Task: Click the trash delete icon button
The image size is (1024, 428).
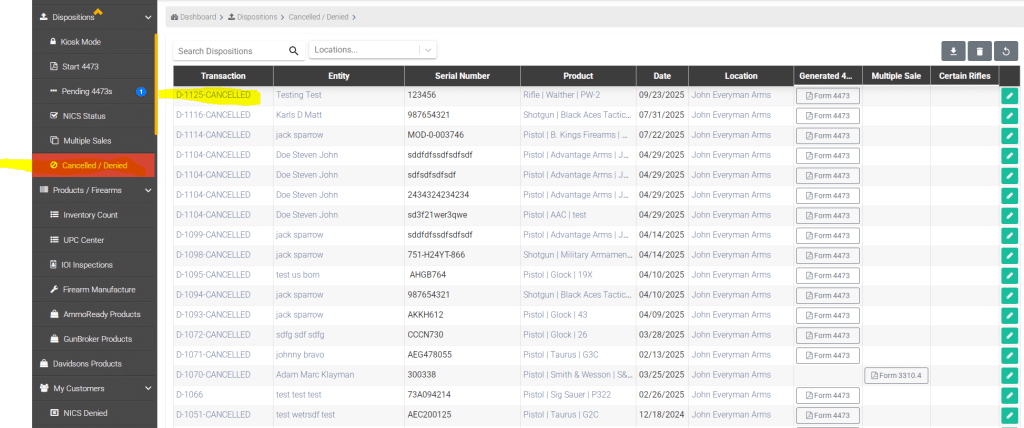Action: 980,50
